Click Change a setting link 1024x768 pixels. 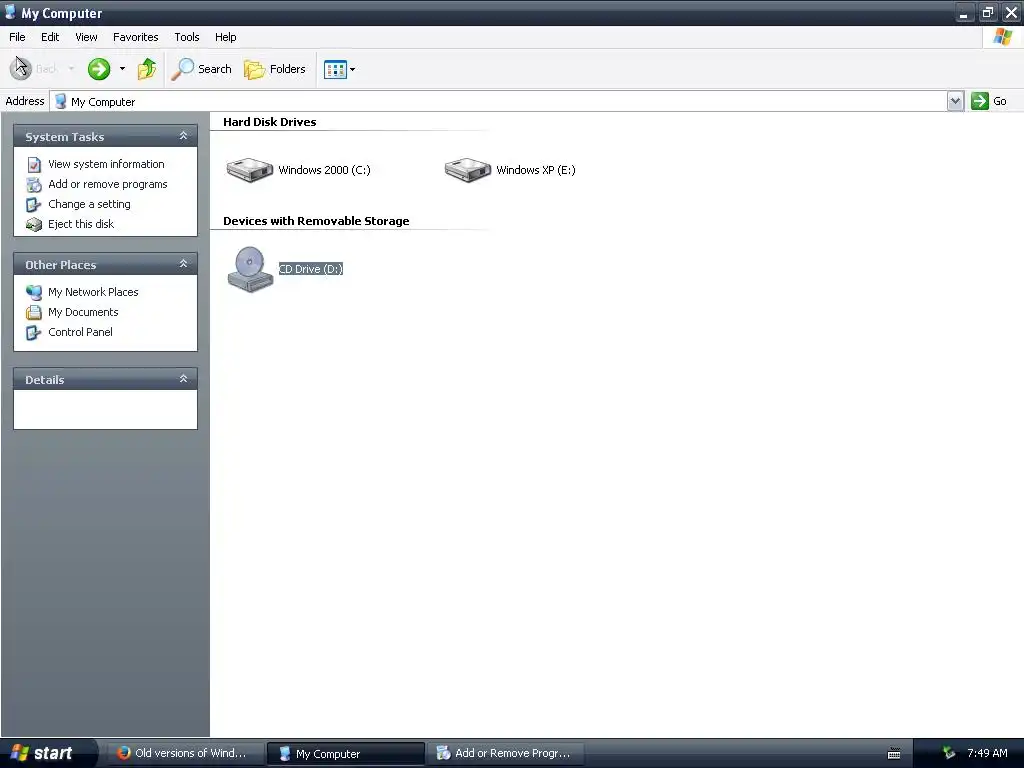(x=89, y=204)
